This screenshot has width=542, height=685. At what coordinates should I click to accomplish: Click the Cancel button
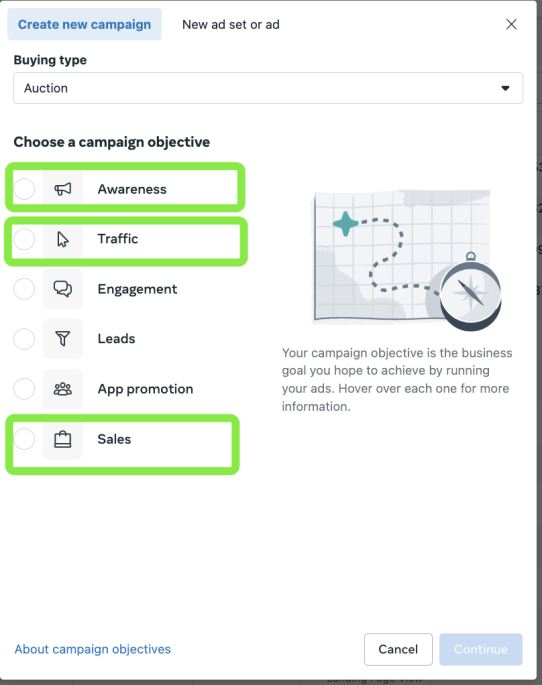click(398, 649)
